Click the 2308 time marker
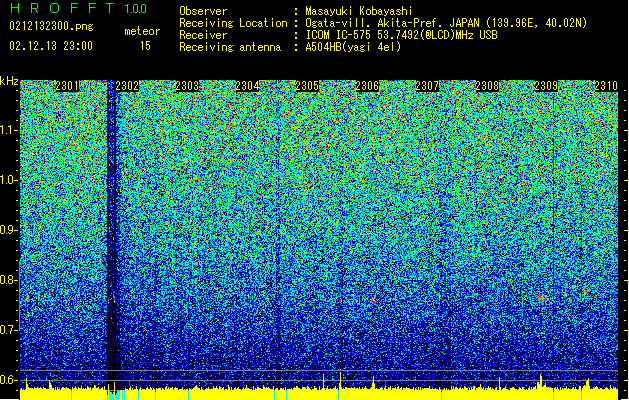 coord(487,86)
